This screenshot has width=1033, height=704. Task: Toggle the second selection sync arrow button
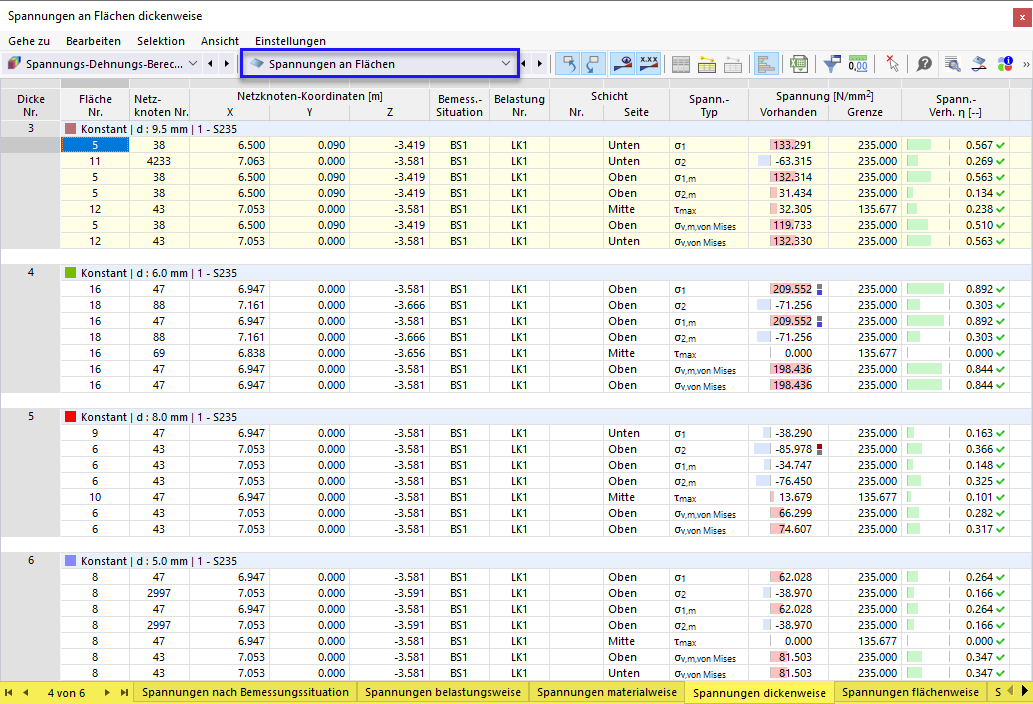(593, 64)
